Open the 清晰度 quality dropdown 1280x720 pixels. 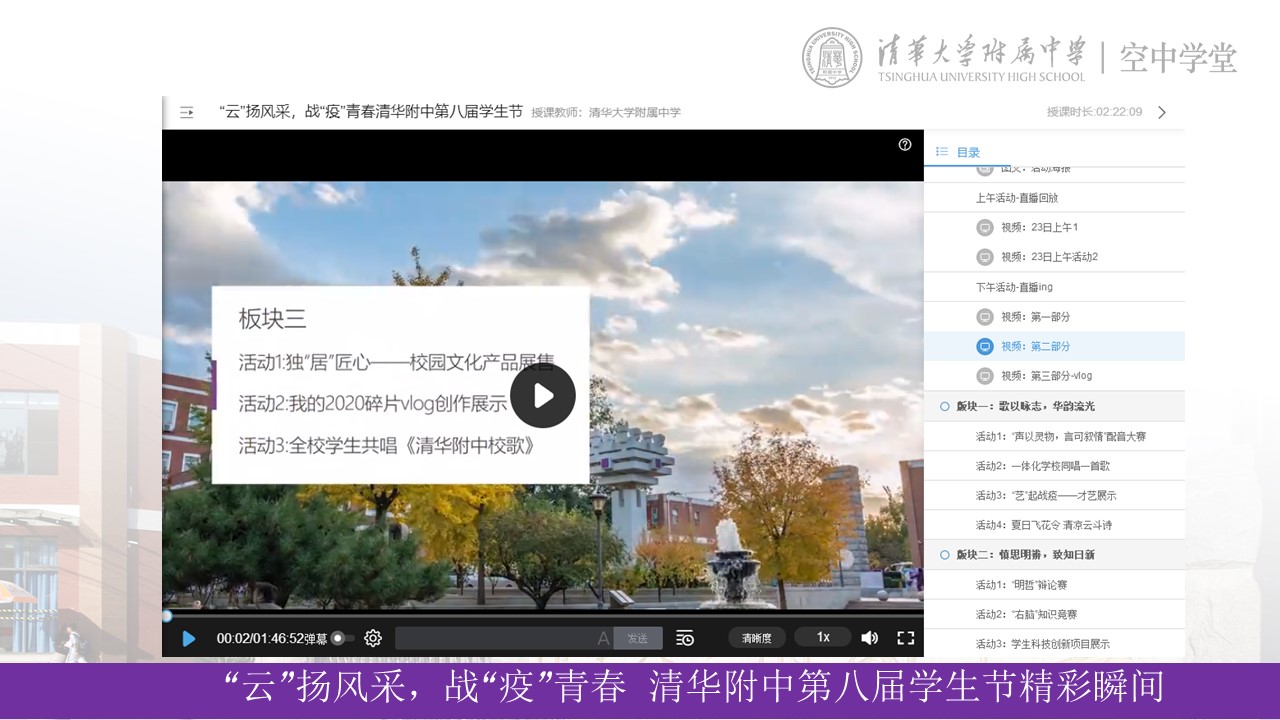click(756, 638)
